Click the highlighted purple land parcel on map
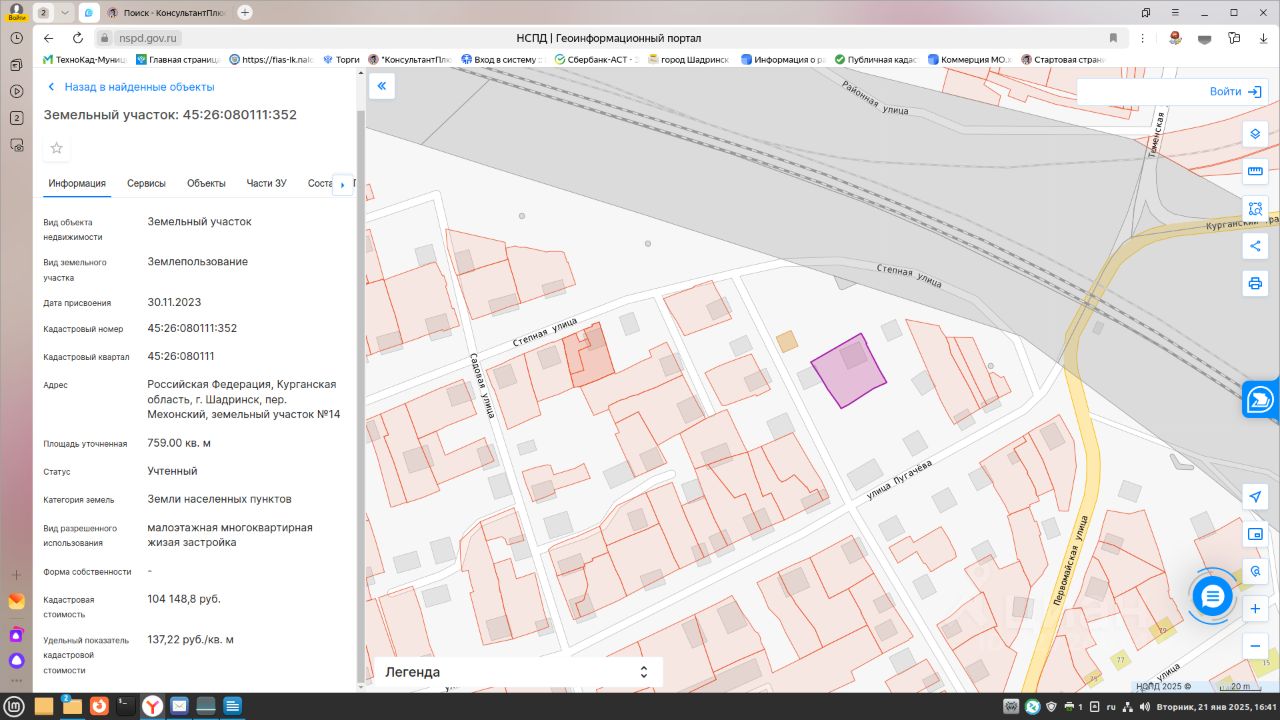The width and height of the screenshot is (1280, 720). 848,371
